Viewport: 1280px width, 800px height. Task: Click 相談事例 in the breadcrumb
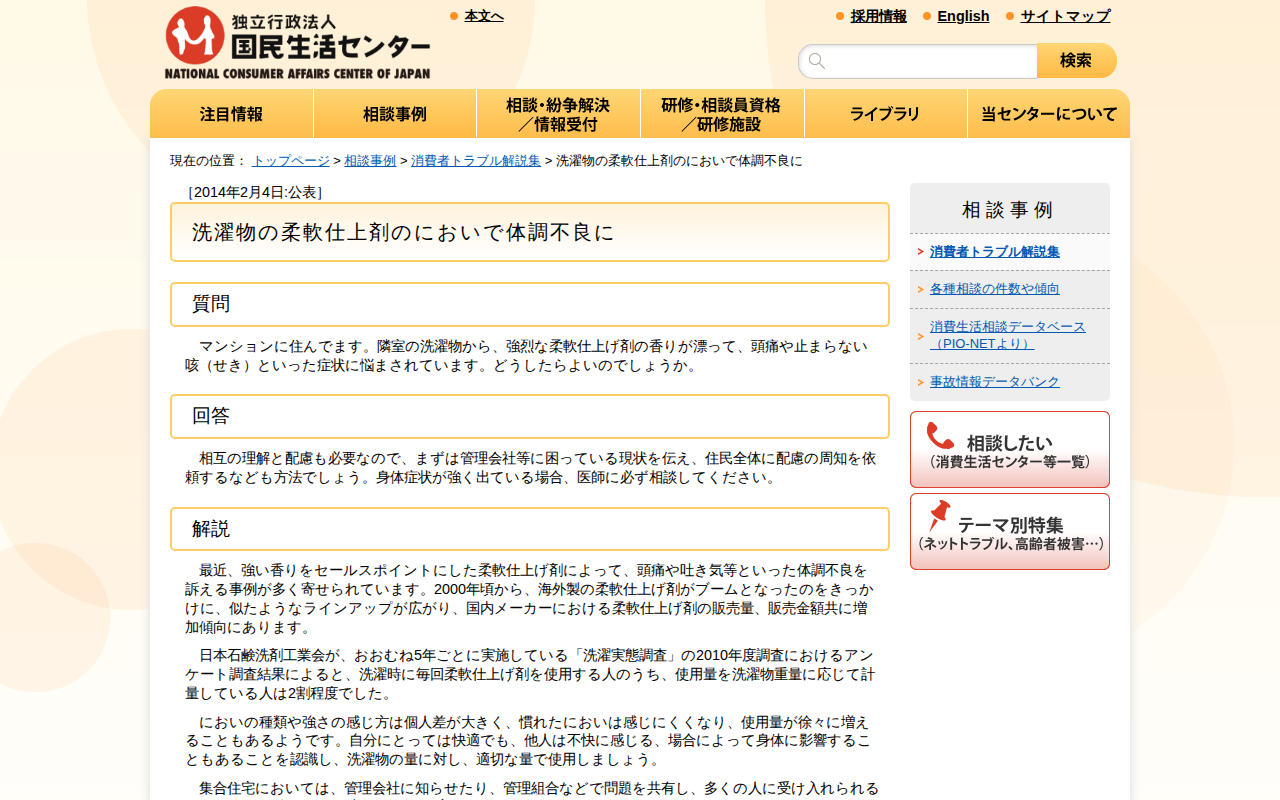(370, 161)
